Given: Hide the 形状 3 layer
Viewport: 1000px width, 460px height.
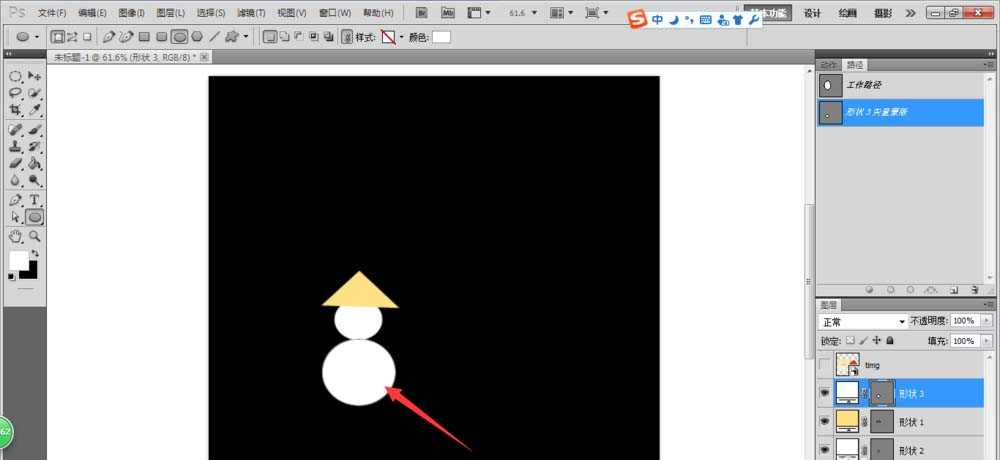Looking at the screenshot, I should (x=825, y=394).
